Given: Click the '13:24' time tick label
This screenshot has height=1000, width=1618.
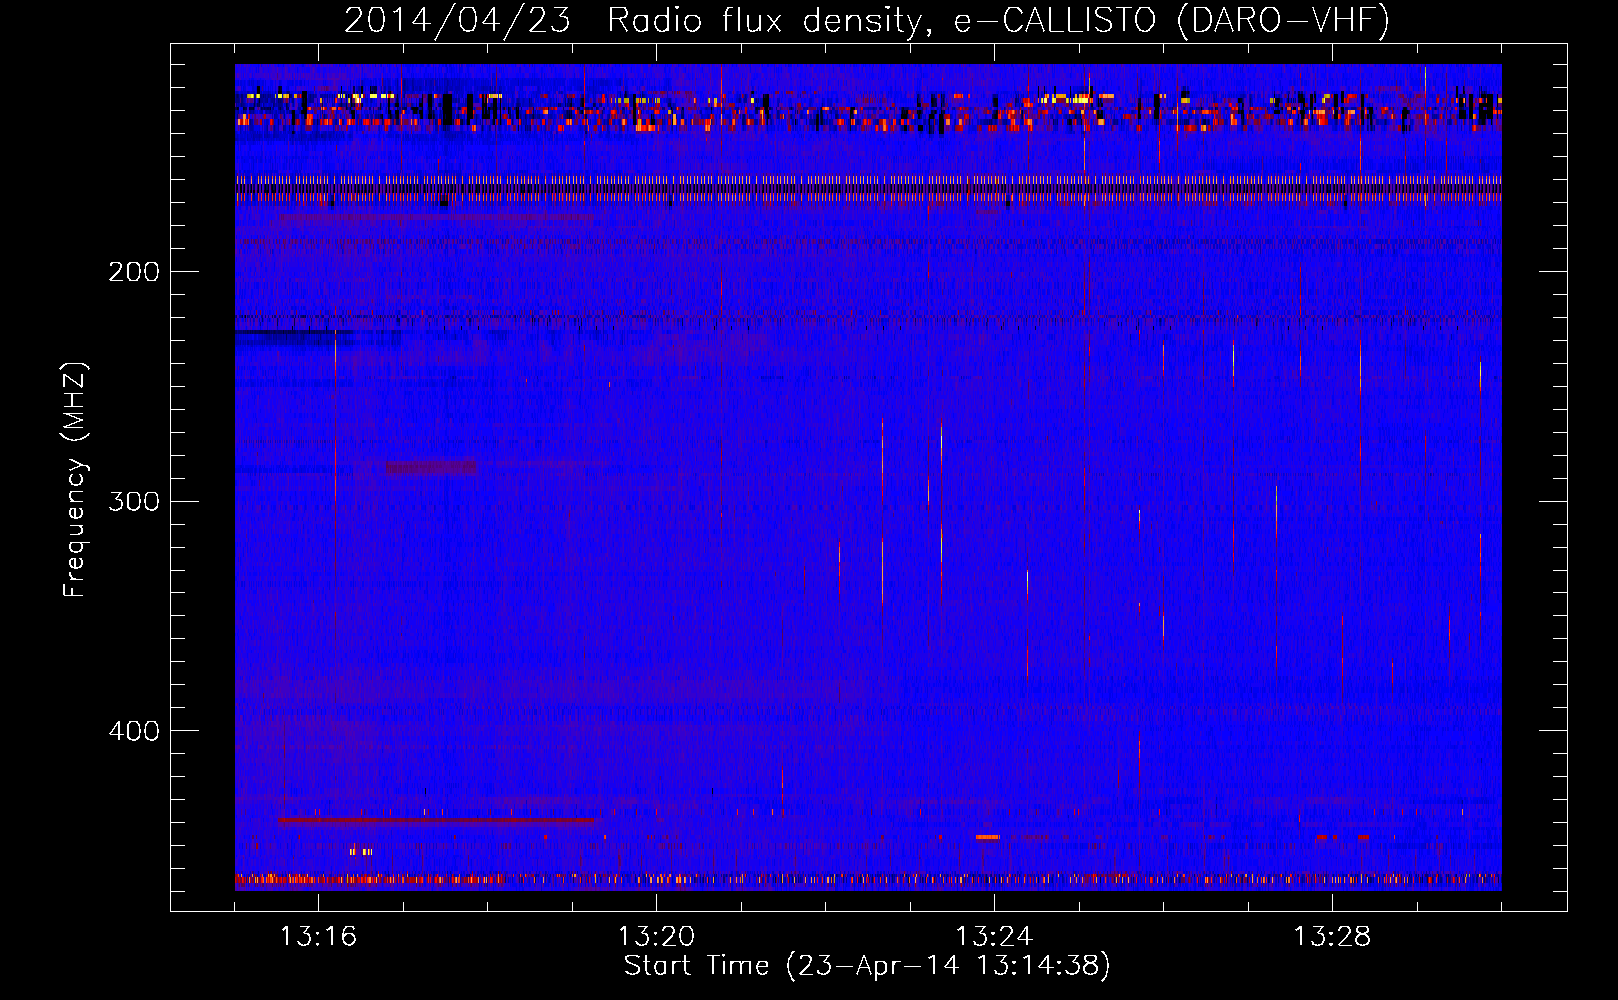Looking at the screenshot, I should coord(994,937).
